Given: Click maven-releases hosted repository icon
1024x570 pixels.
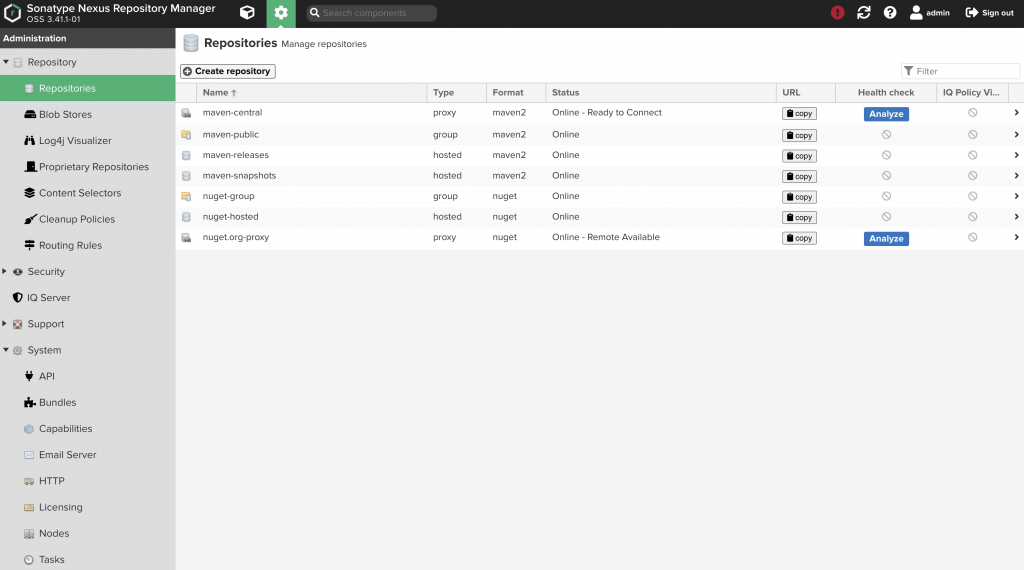Looking at the screenshot, I should tap(186, 155).
